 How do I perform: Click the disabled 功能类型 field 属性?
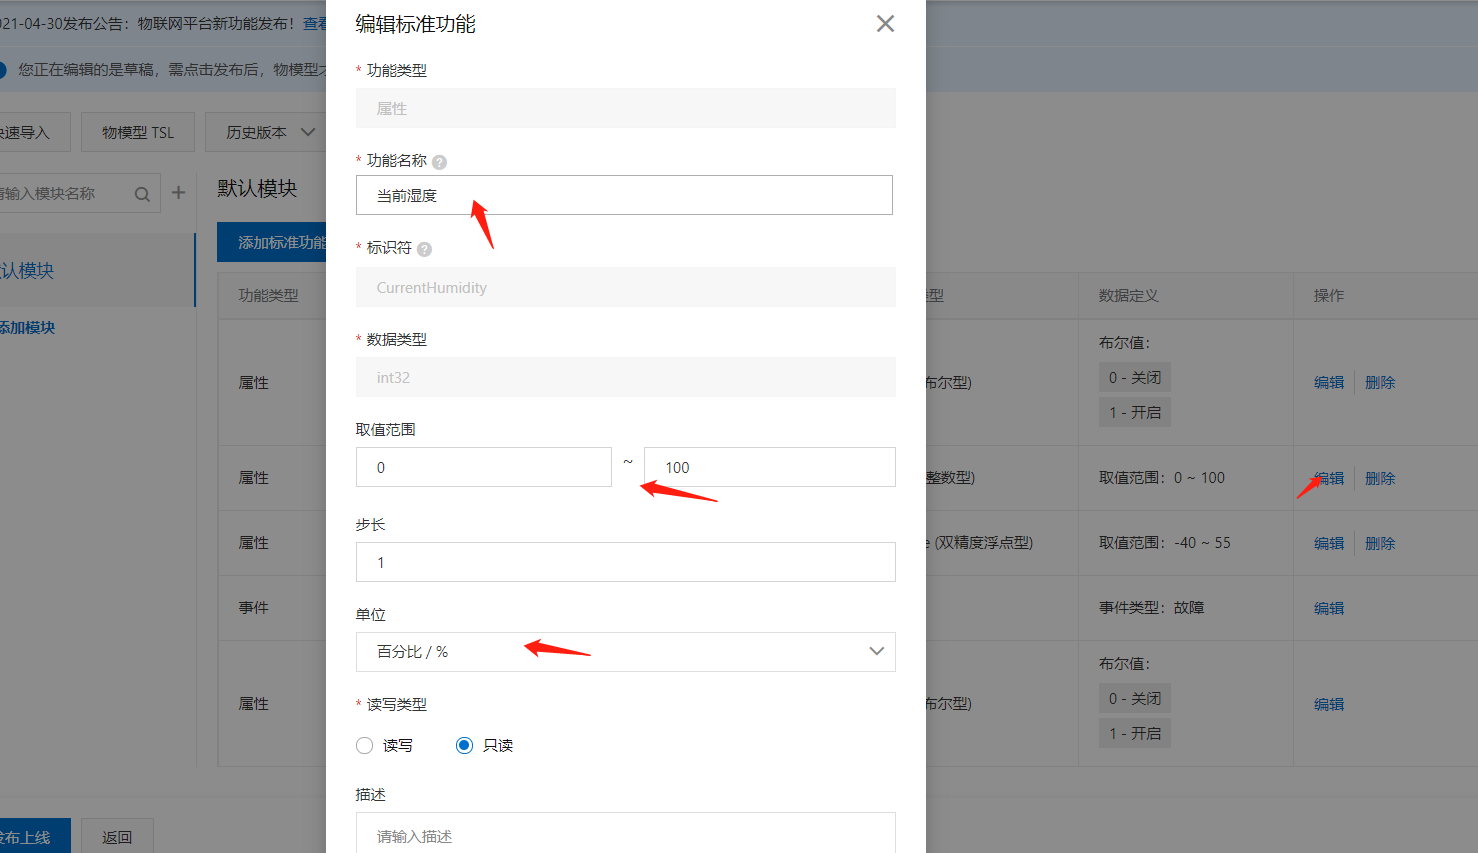(625, 108)
